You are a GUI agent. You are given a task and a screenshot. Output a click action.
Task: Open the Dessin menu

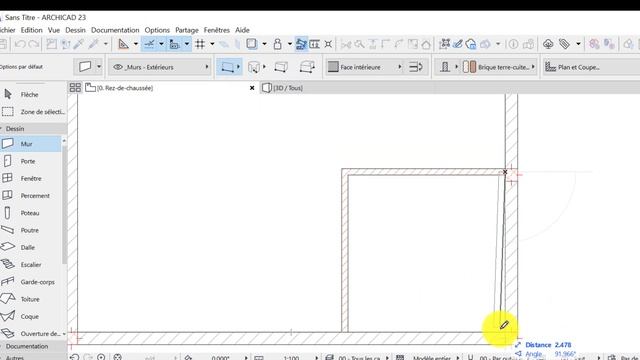(76, 30)
